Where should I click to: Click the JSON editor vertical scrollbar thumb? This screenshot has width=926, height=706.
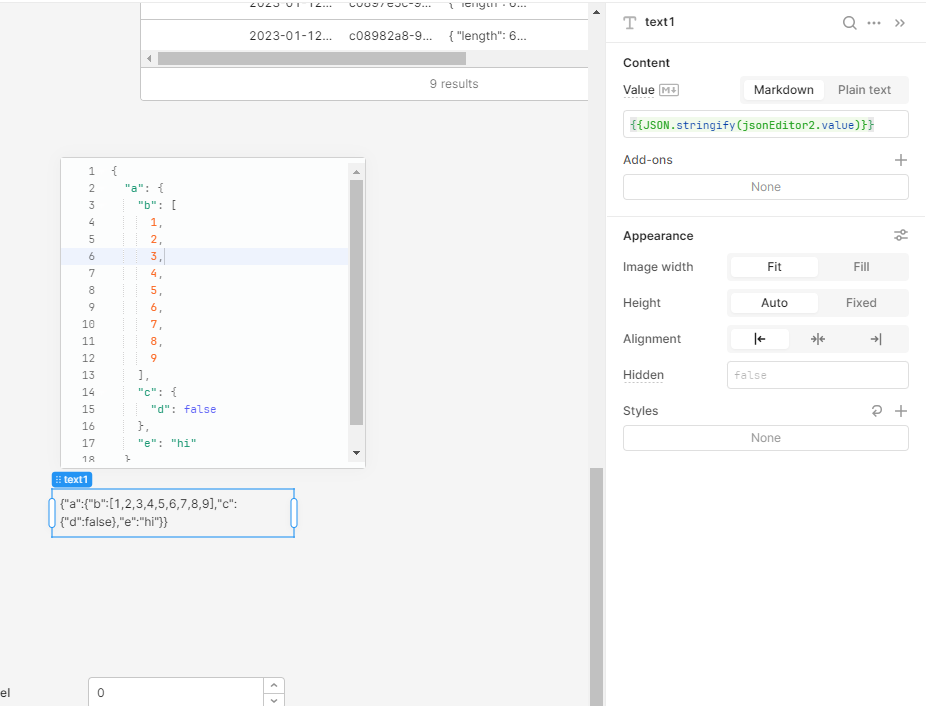[356, 302]
